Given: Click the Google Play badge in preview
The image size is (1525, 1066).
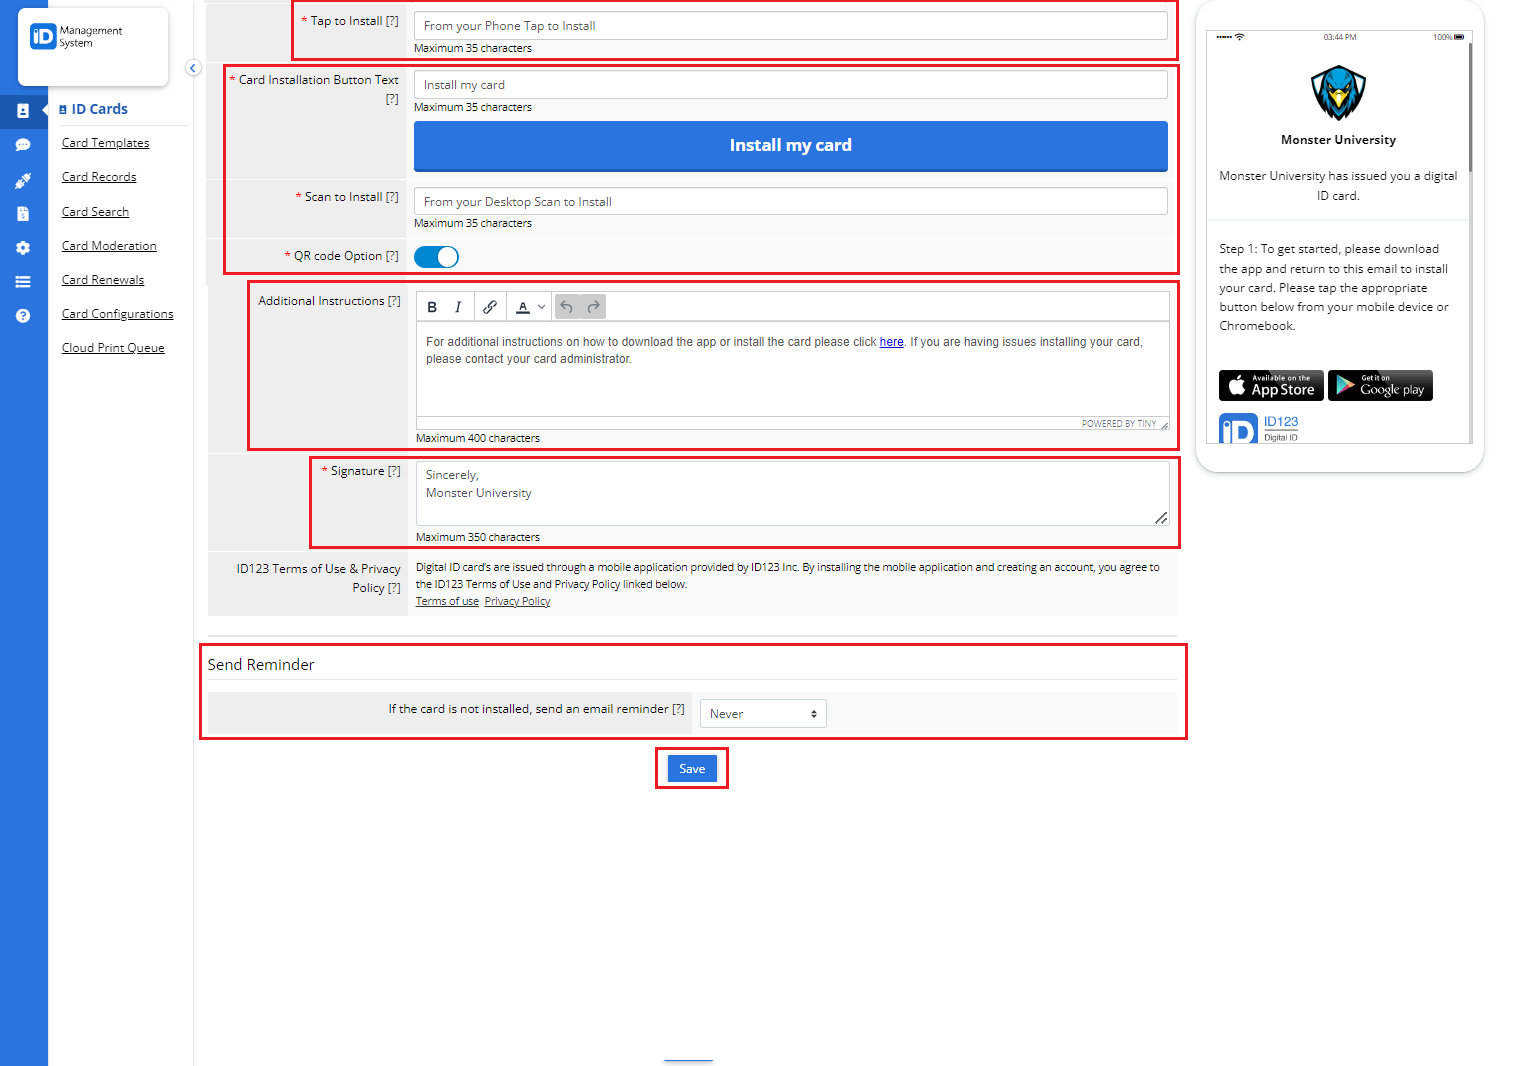Looking at the screenshot, I should pyautogui.click(x=1380, y=385).
